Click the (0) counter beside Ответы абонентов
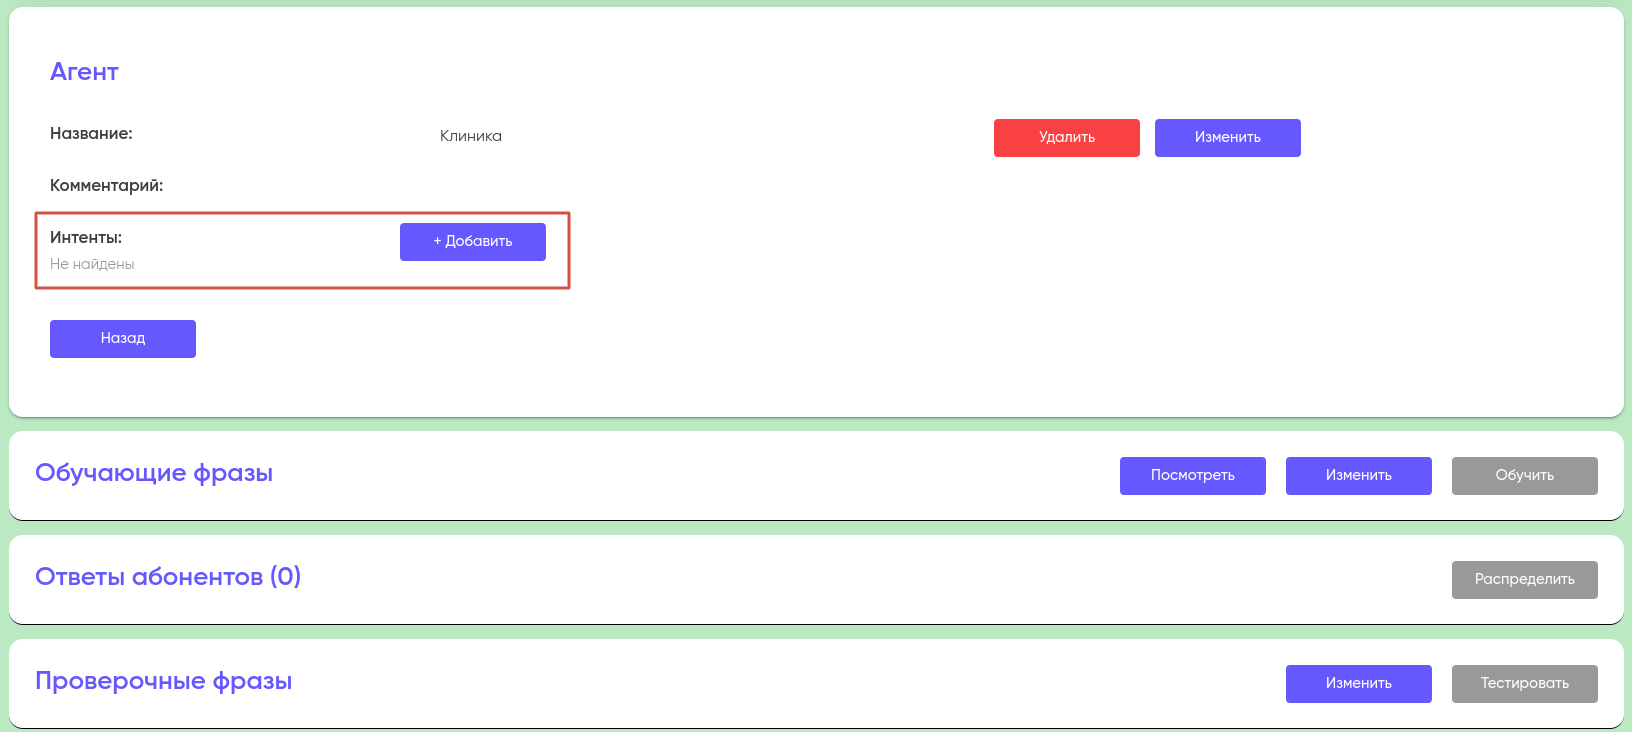Image resolution: width=1632 pixels, height=732 pixels. (286, 577)
